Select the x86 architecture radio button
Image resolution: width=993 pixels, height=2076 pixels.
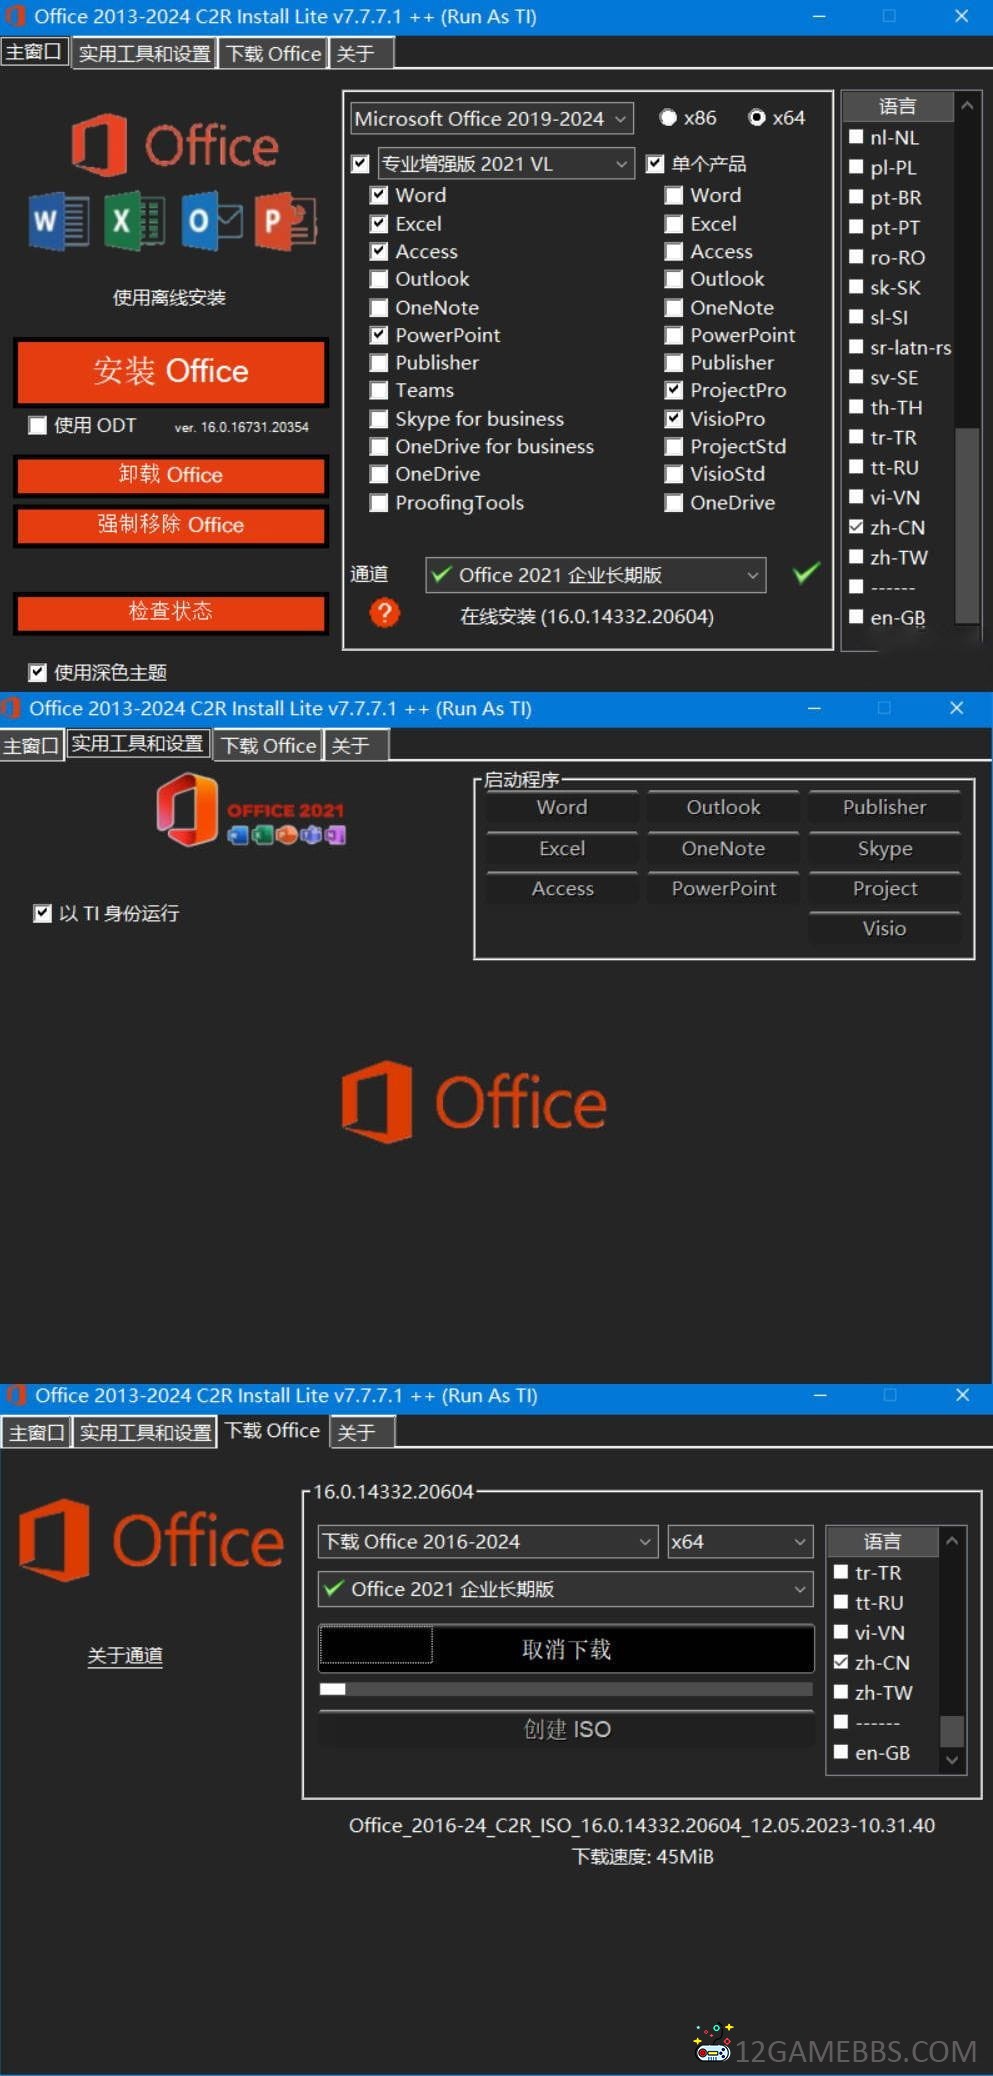tap(668, 118)
